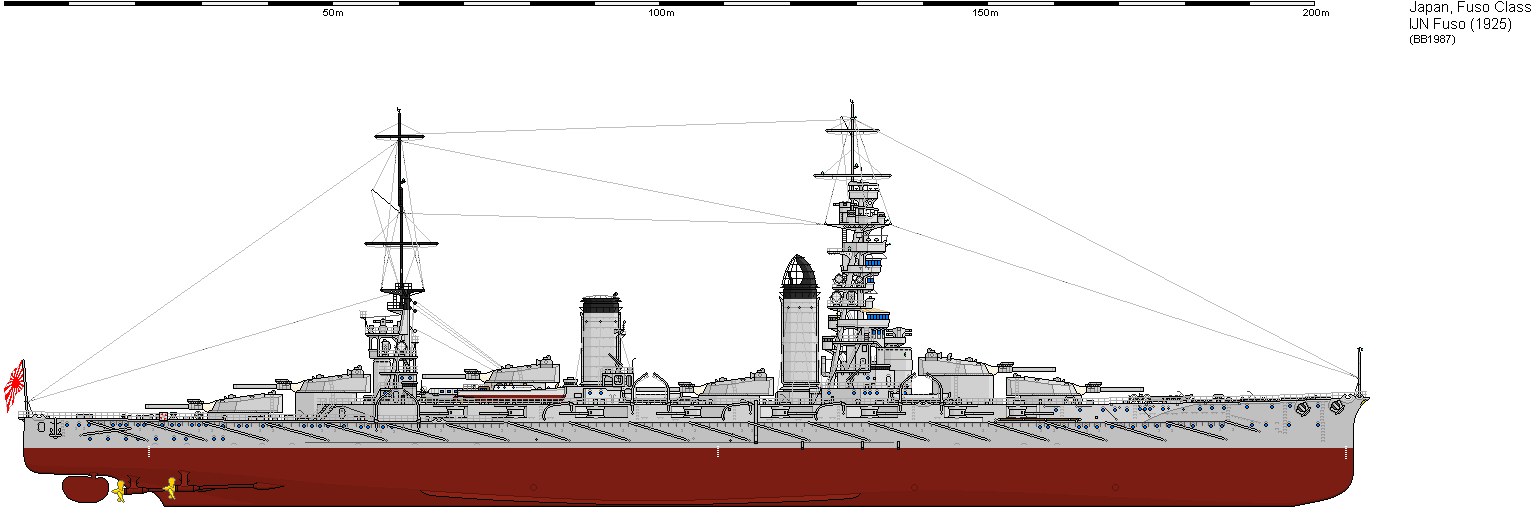Click the forward funnel with the curved cap
Screen dimensions: 1536x524
tap(799, 320)
